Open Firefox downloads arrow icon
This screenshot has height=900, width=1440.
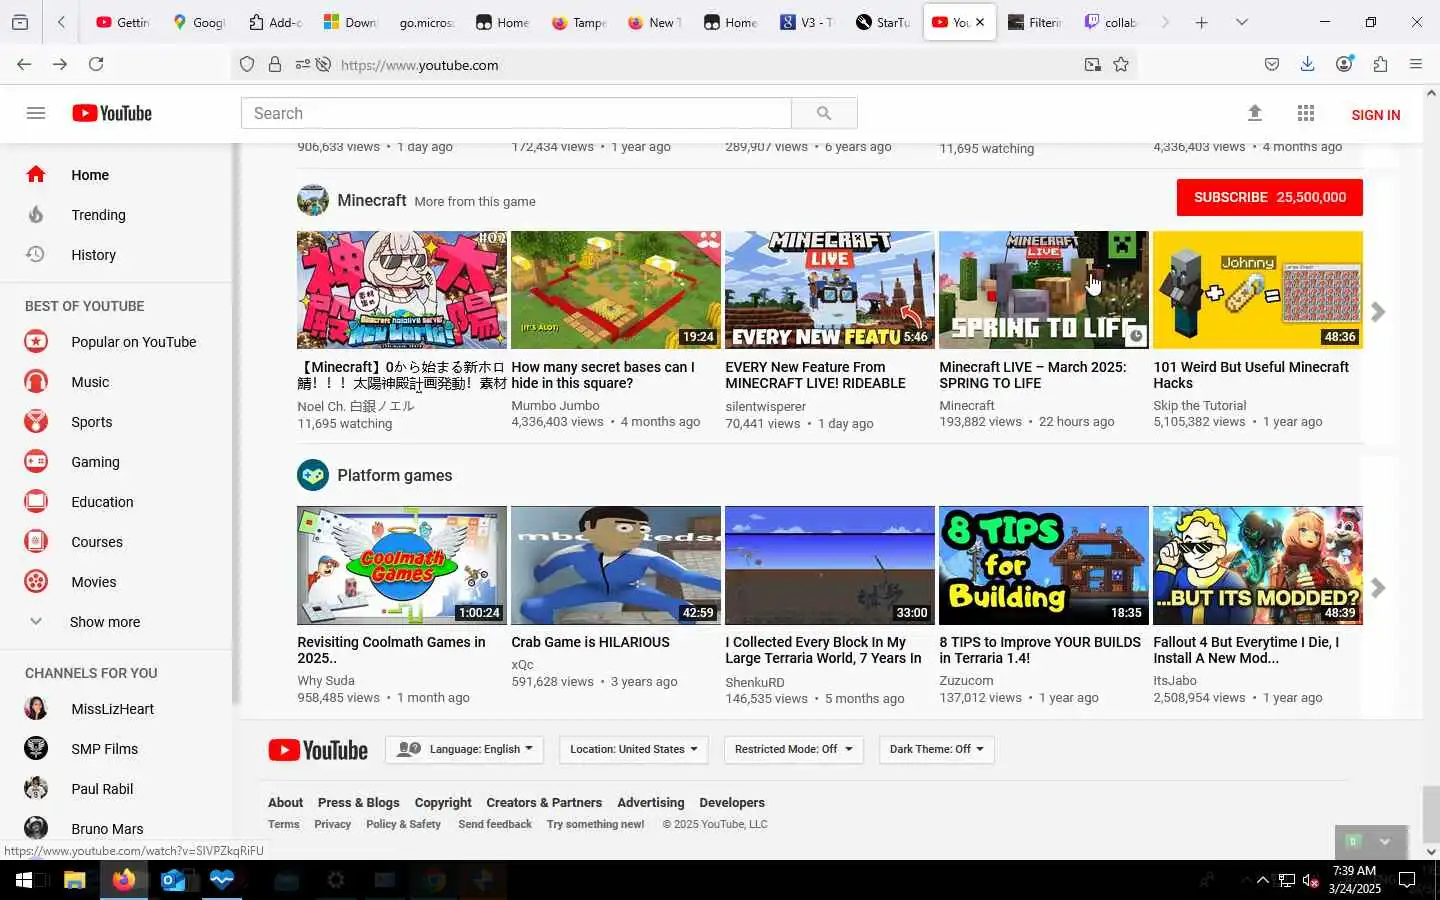[x=1307, y=64]
